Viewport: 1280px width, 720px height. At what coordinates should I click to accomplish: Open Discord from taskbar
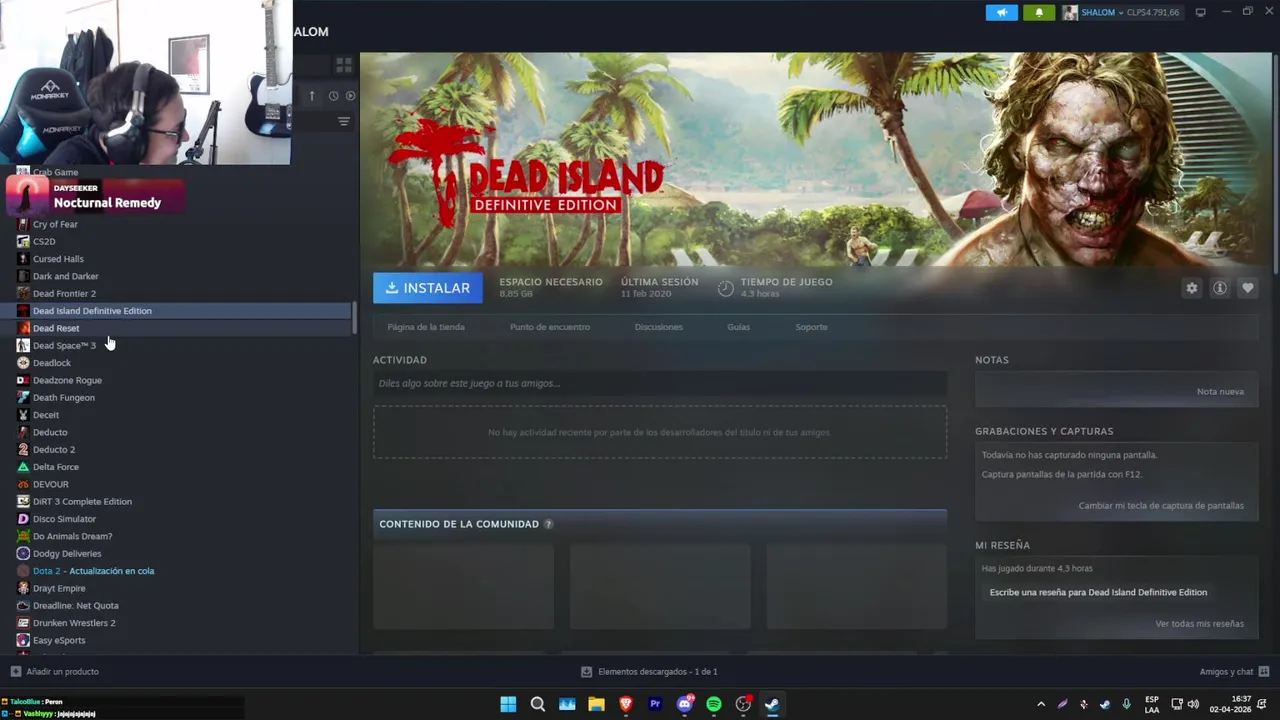pyautogui.click(x=685, y=704)
